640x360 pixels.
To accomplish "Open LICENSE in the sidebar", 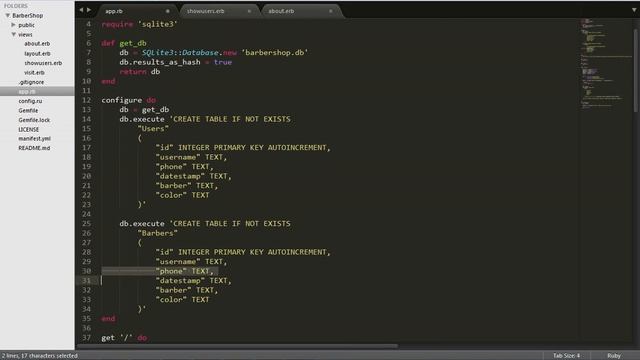I will pyautogui.click(x=29, y=129).
